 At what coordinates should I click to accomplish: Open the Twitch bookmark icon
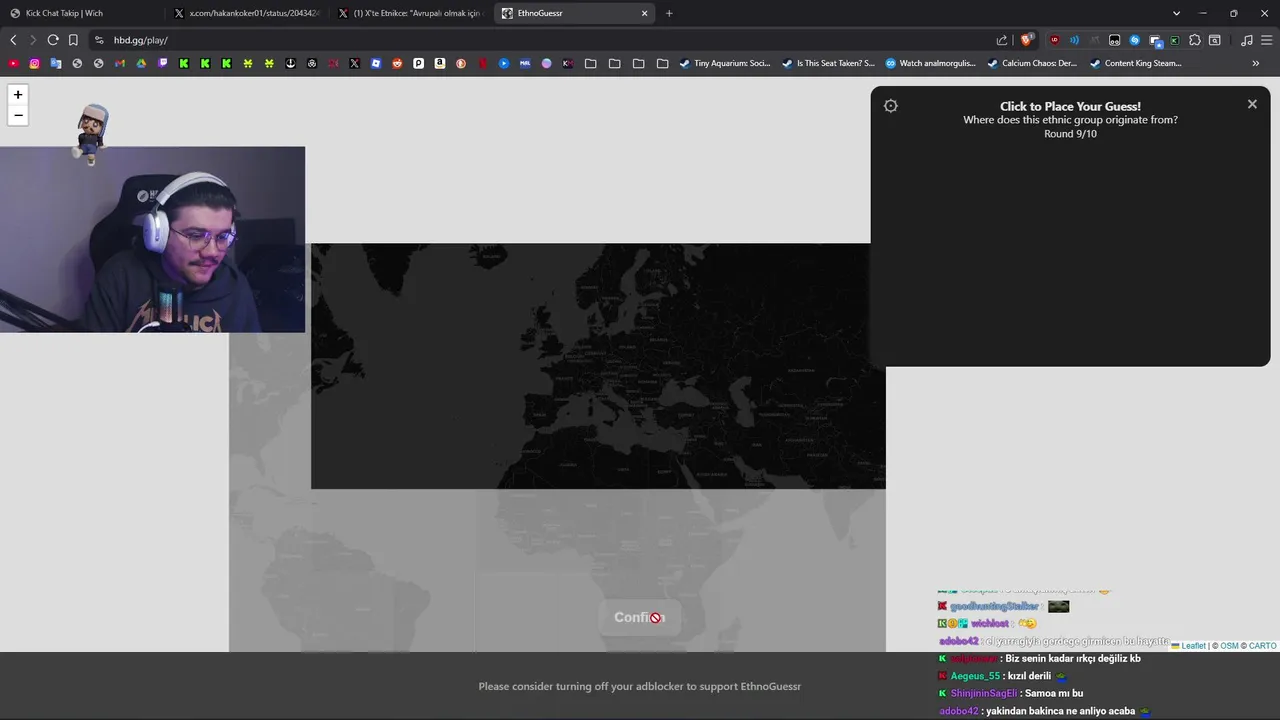[x=163, y=63]
